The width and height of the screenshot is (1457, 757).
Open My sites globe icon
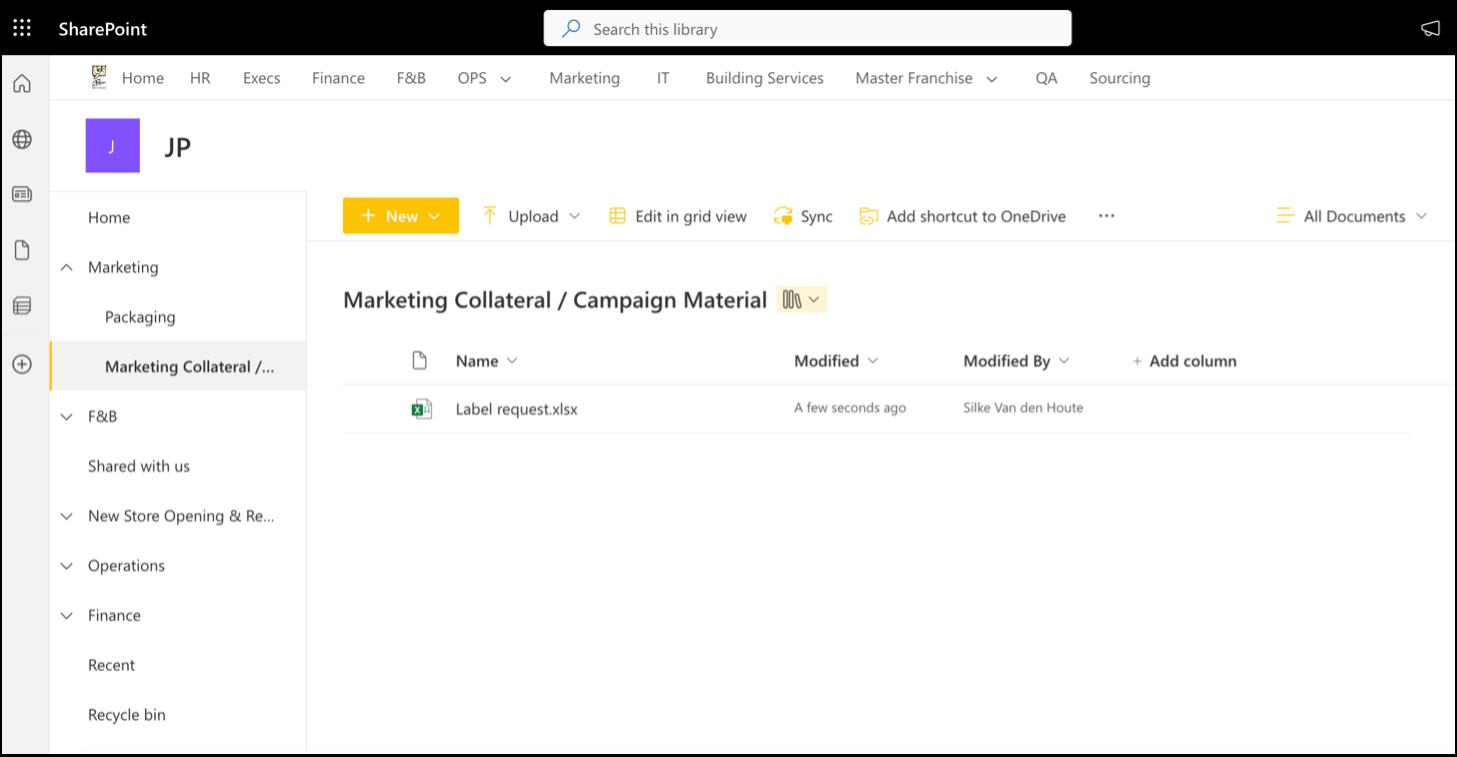pos(21,139)
